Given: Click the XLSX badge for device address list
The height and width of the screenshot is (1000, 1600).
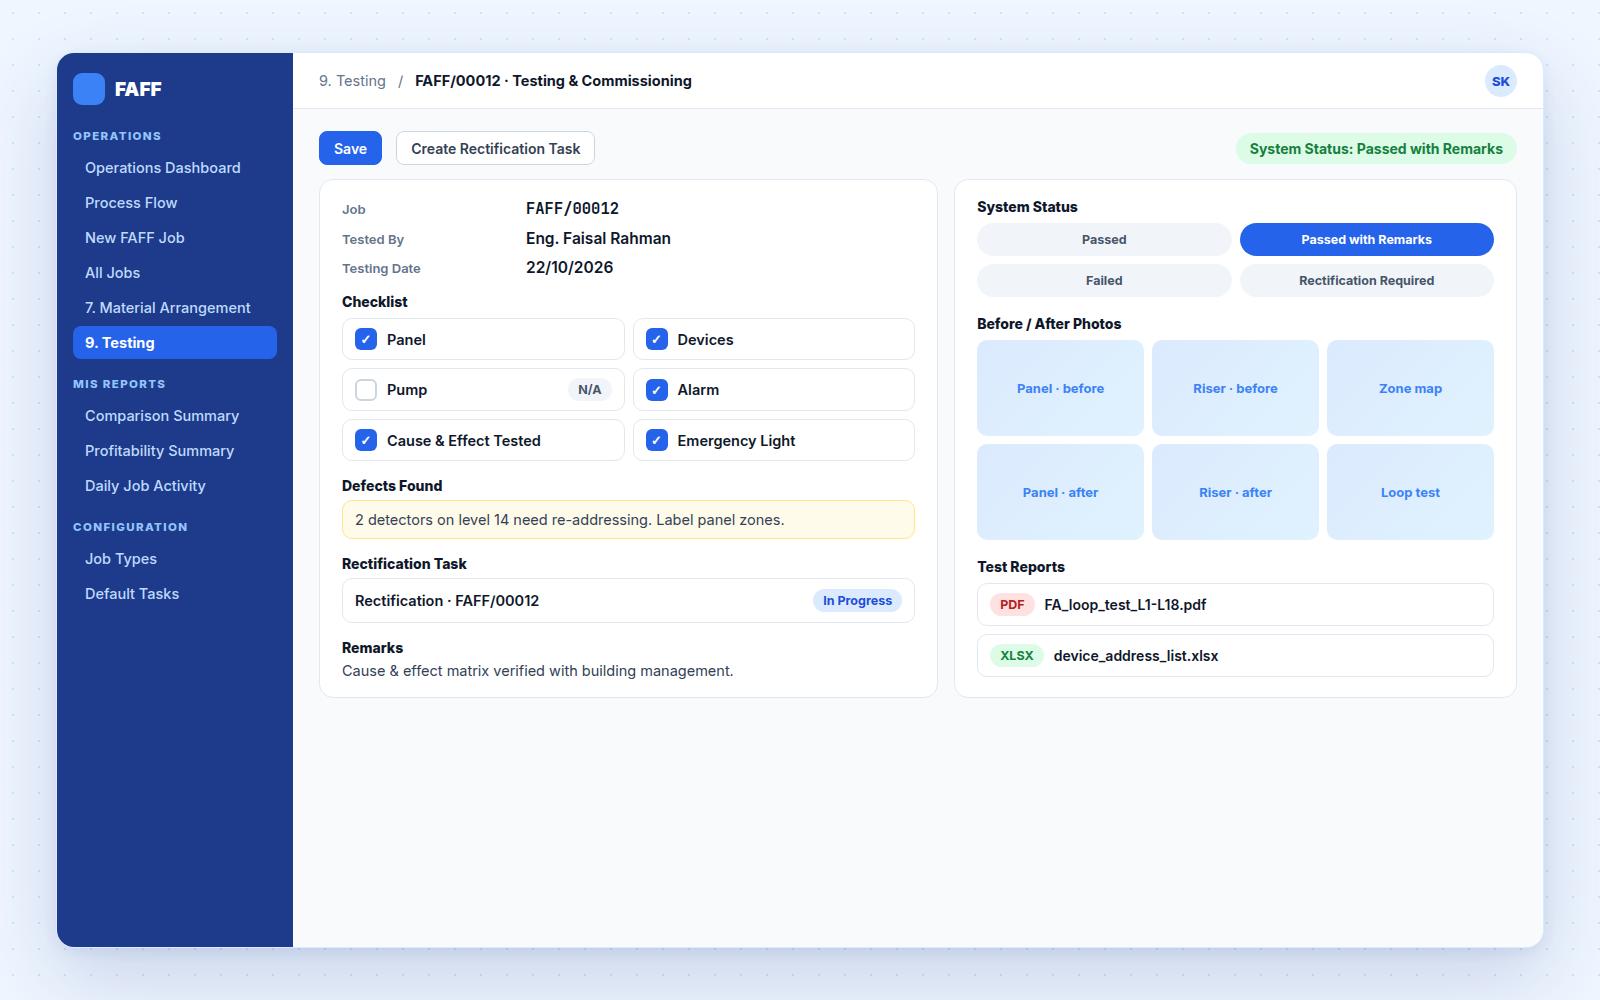Looking at the screenshot, I should 1016,656.
